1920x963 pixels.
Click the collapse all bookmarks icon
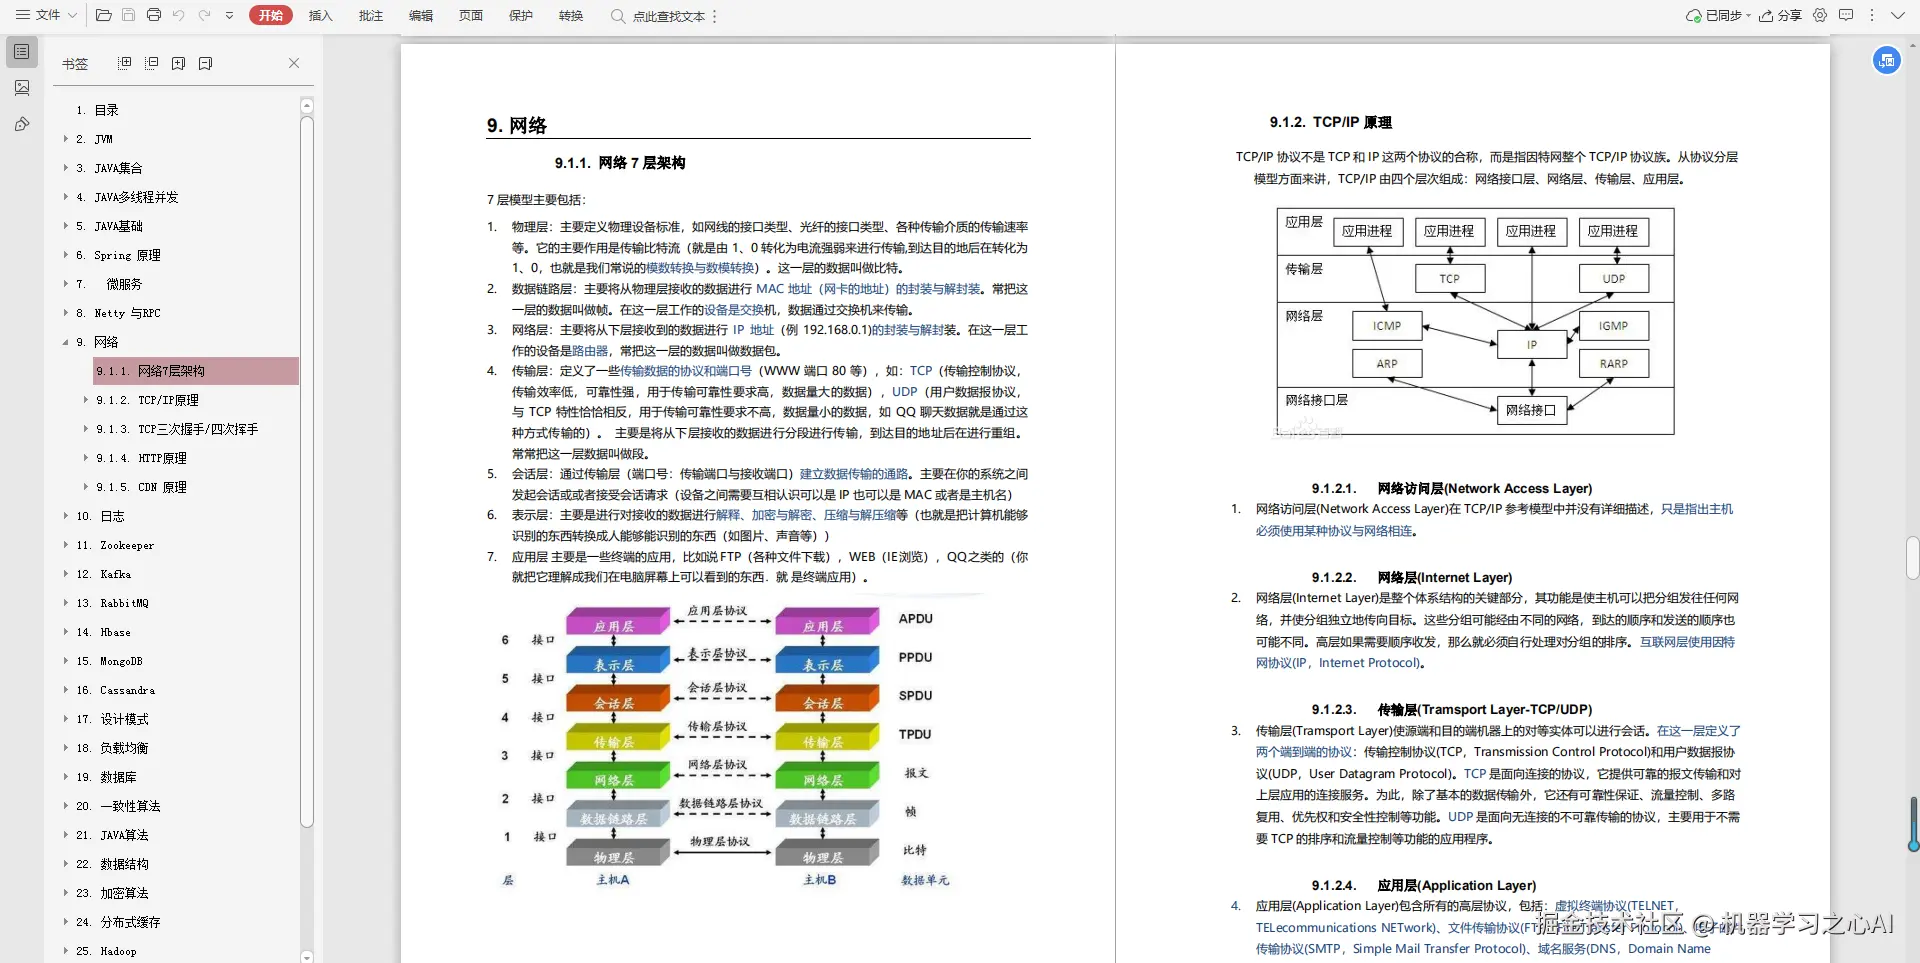152,63
